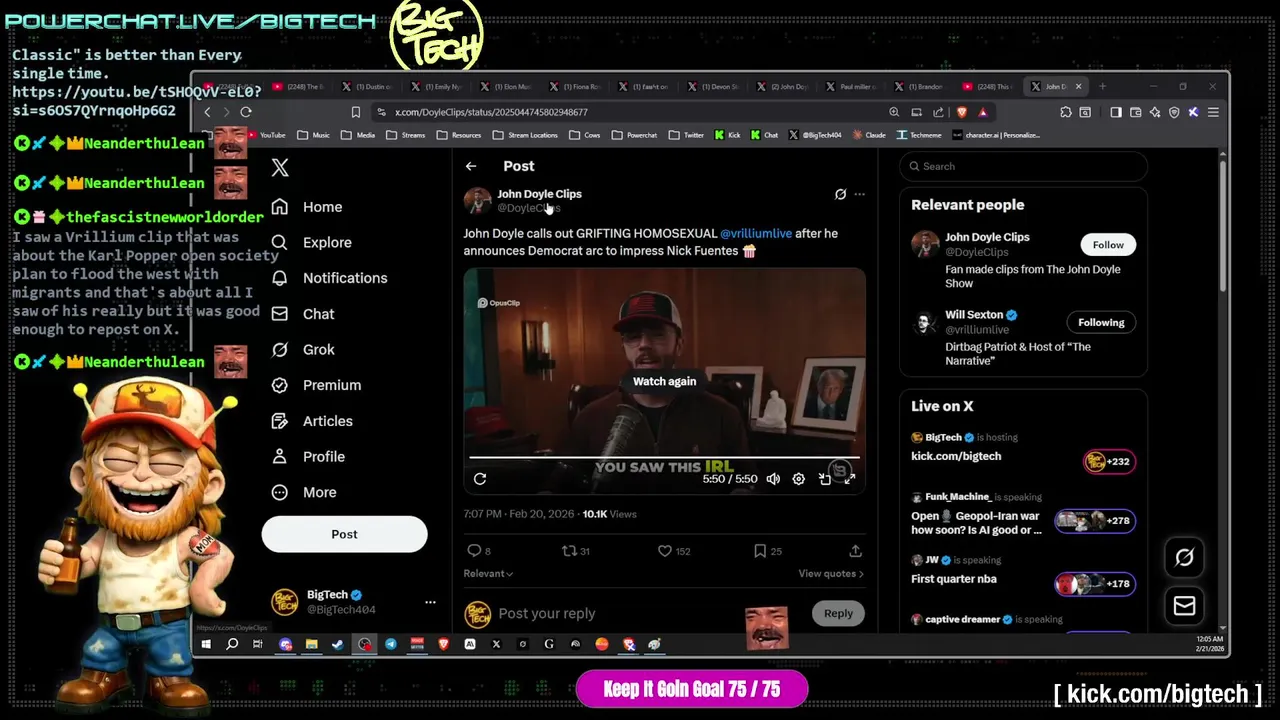The image size is (1280, 720).
Task: Join First quarter nba space +178
Action: tap(1095, 584)
